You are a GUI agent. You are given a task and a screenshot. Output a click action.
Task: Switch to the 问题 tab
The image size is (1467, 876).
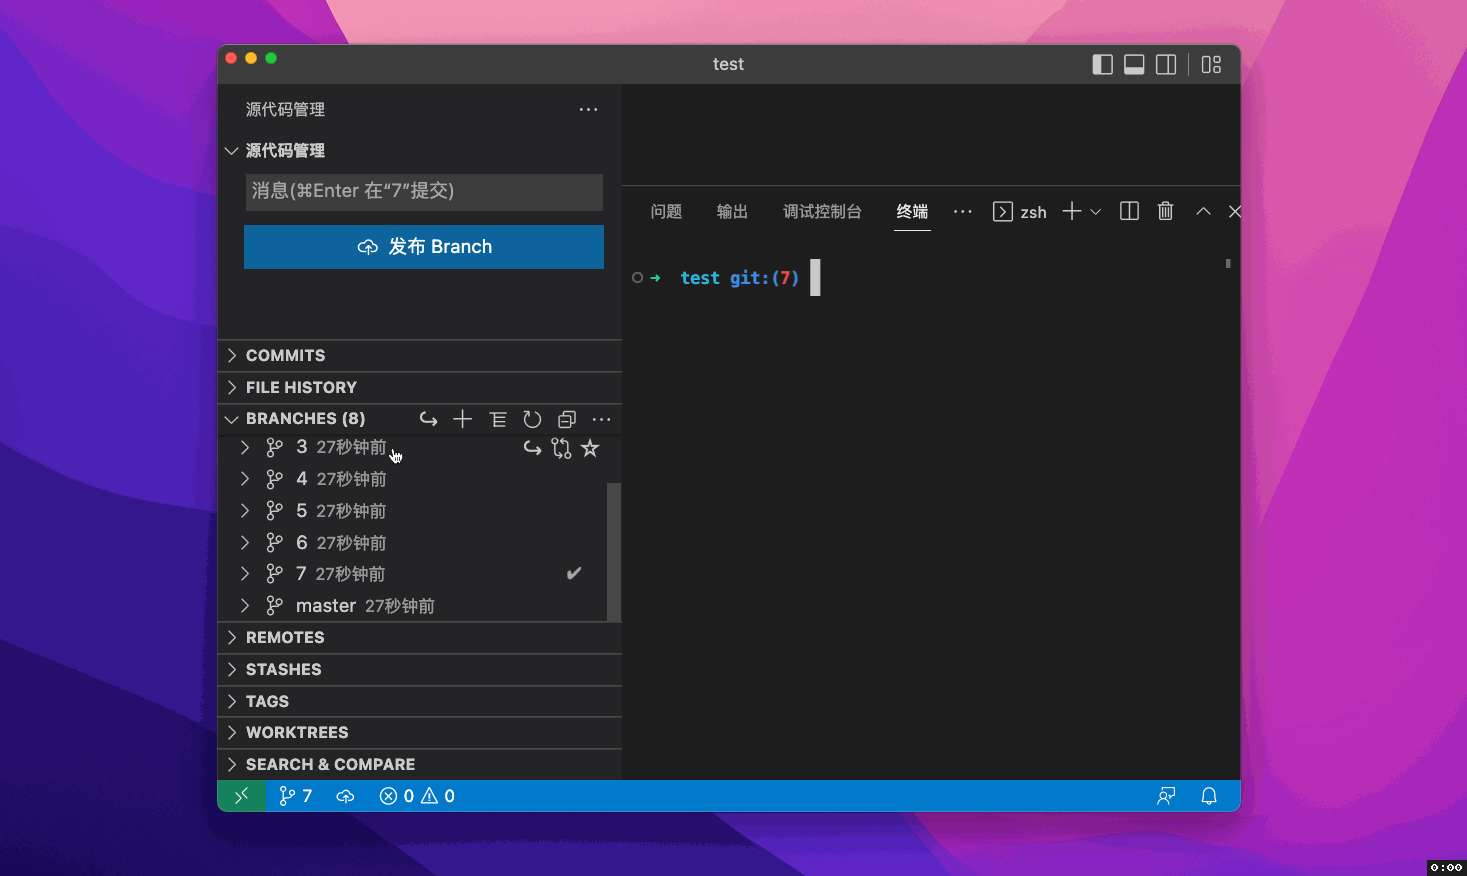click(x=666, y=211)
